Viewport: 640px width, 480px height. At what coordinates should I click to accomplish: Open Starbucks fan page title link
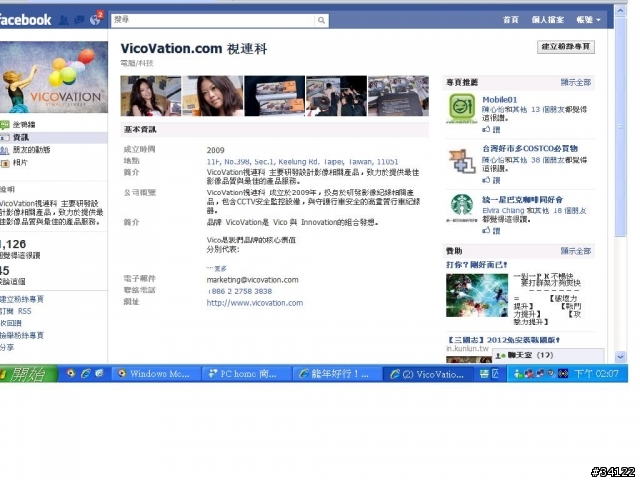pyautogui.click(x=522, y=200)
